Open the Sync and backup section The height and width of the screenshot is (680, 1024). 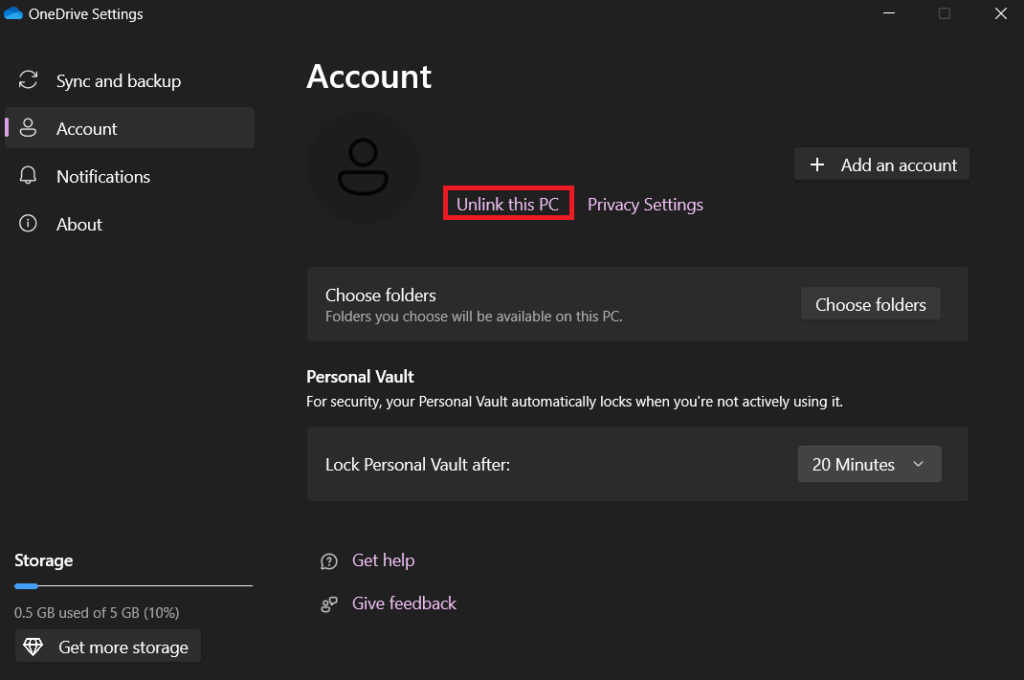tap(129, 80)
